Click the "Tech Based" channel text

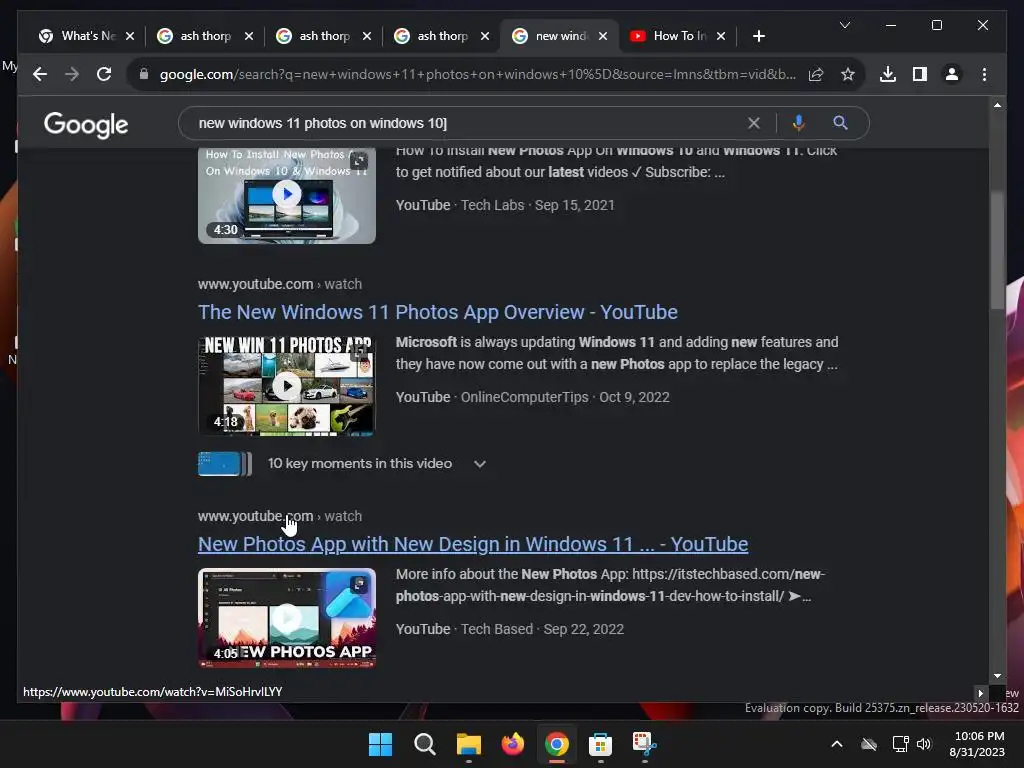(497, 629)
